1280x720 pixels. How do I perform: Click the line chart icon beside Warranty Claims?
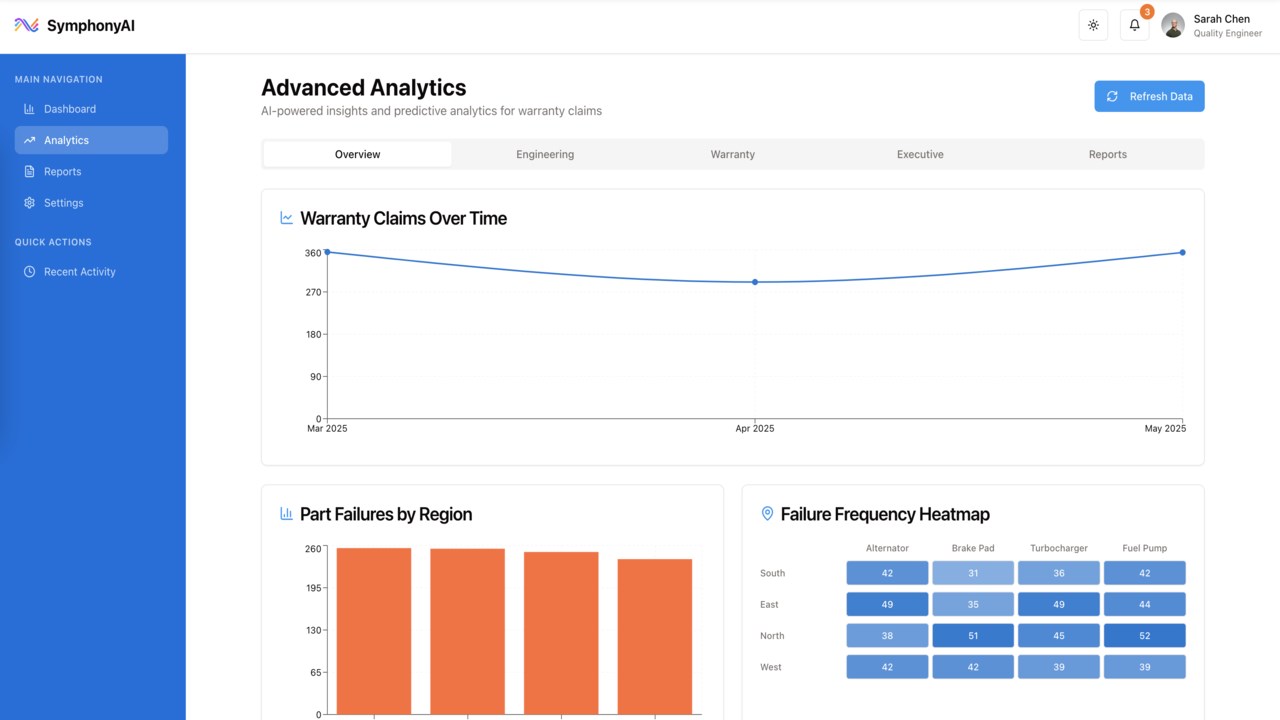[287, 218]
